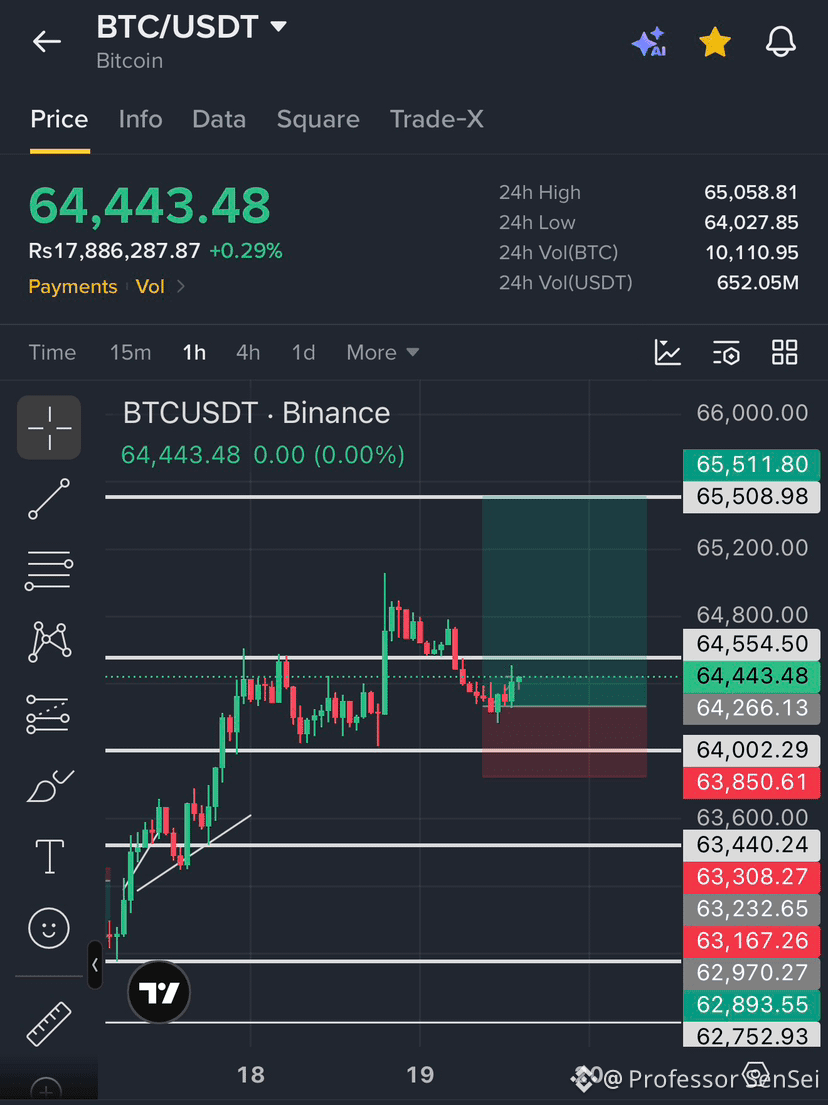Open the Vol link
Viewport: 828px width, 1105px height.
click(x=150, y=287)
